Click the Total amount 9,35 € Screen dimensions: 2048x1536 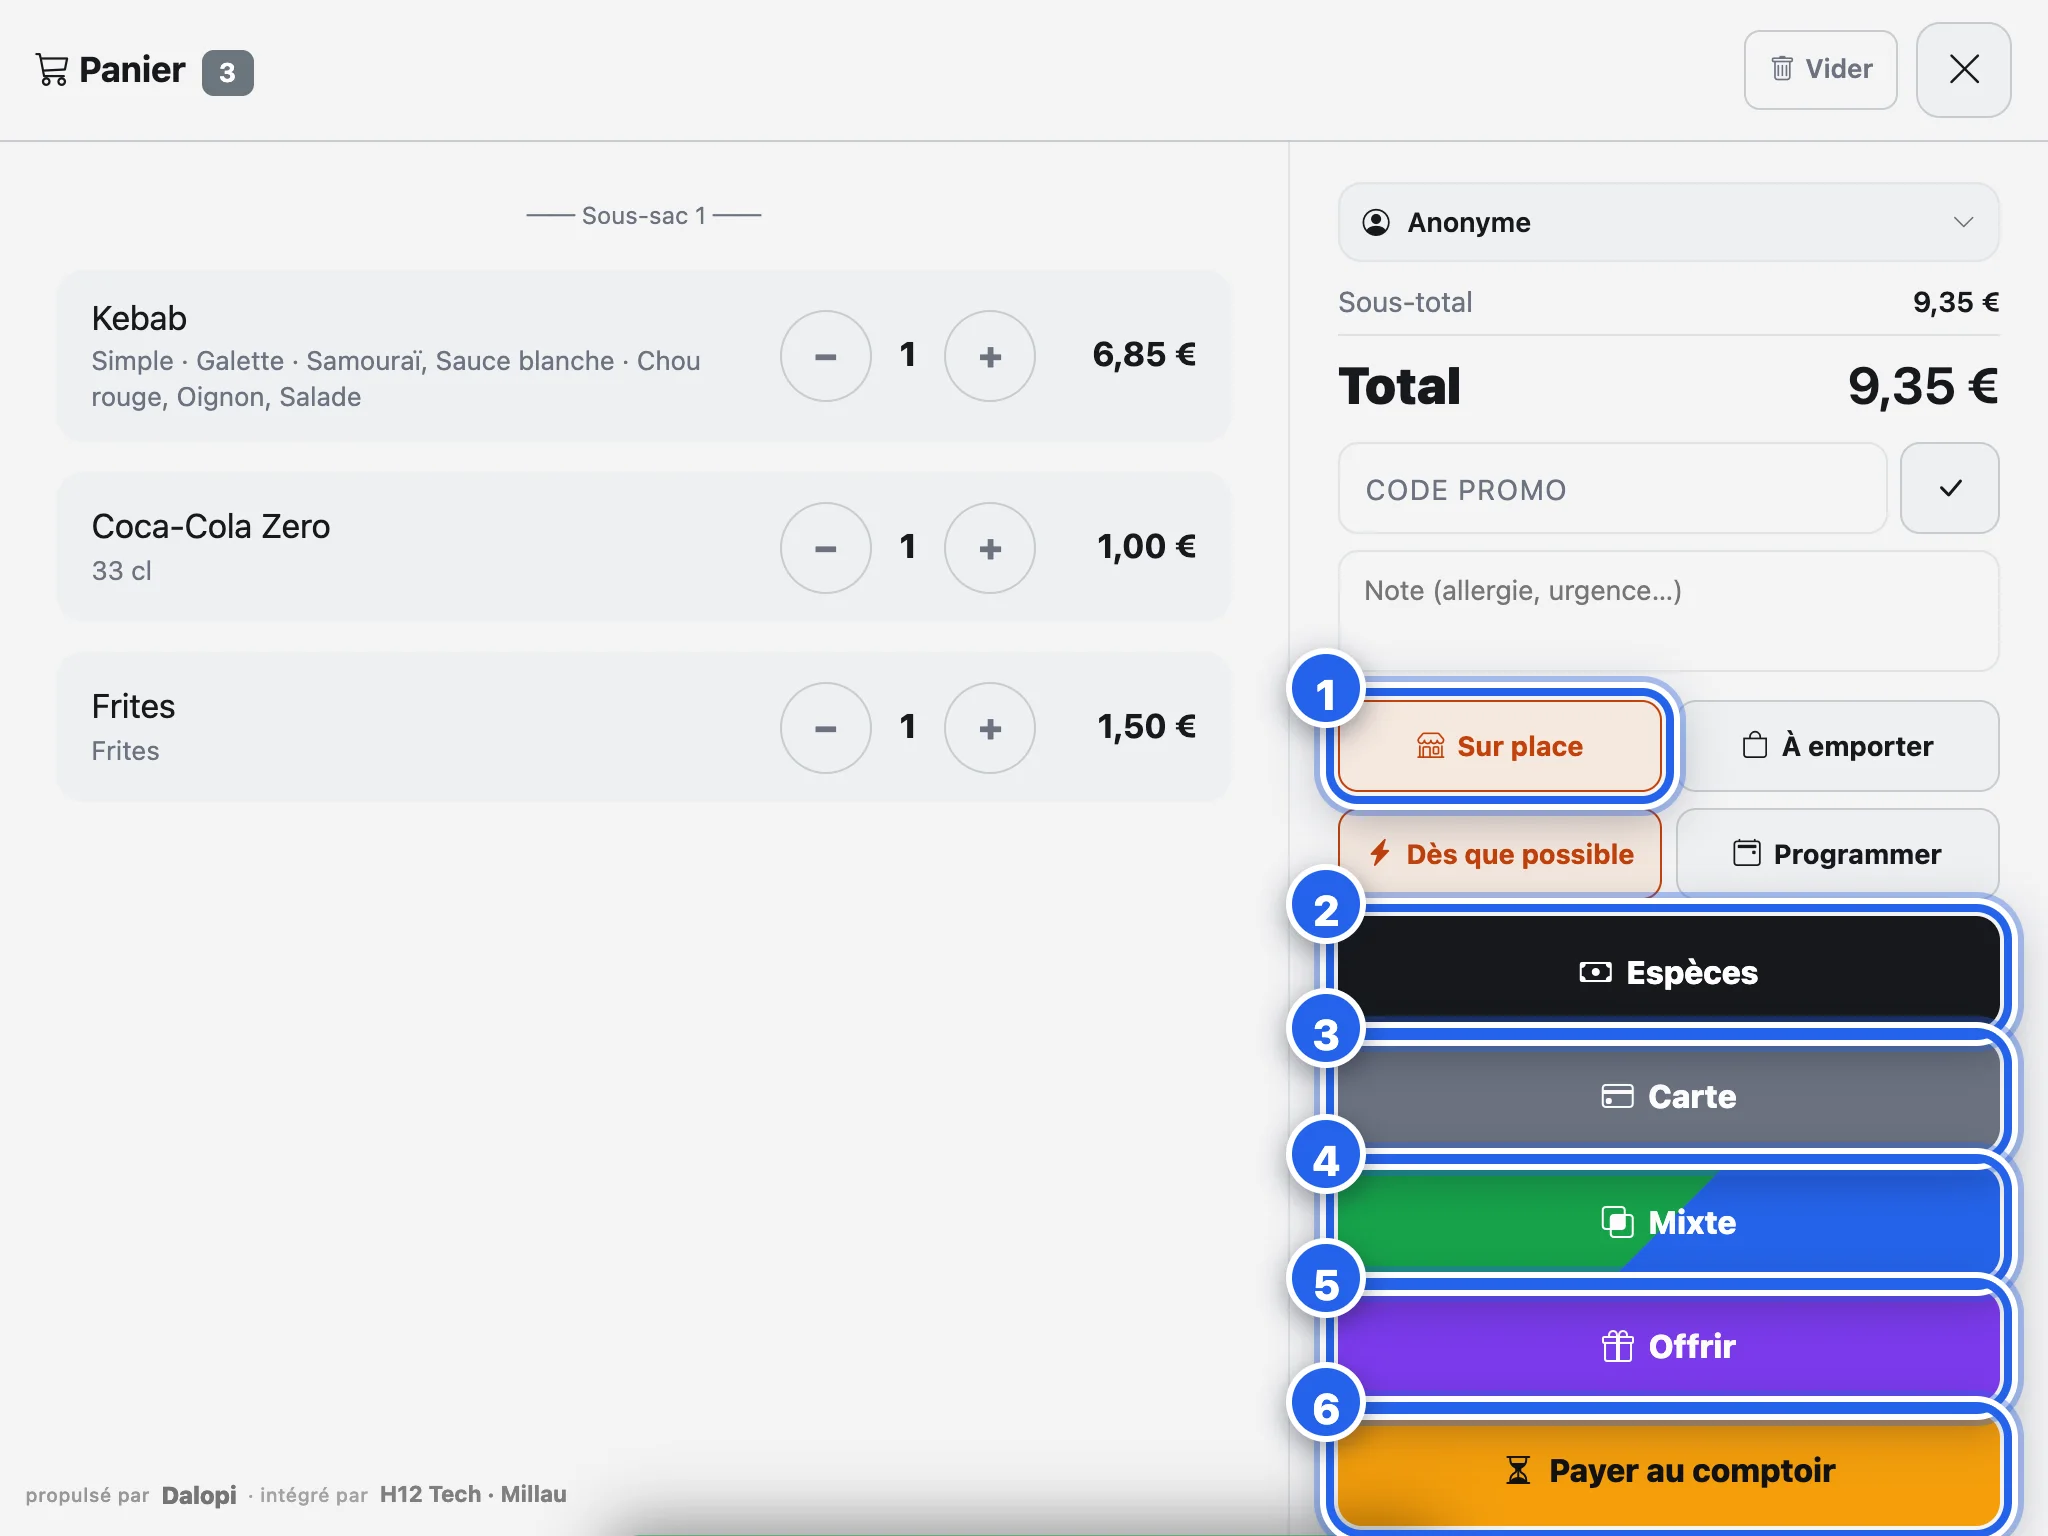(x=1922, y=386)
